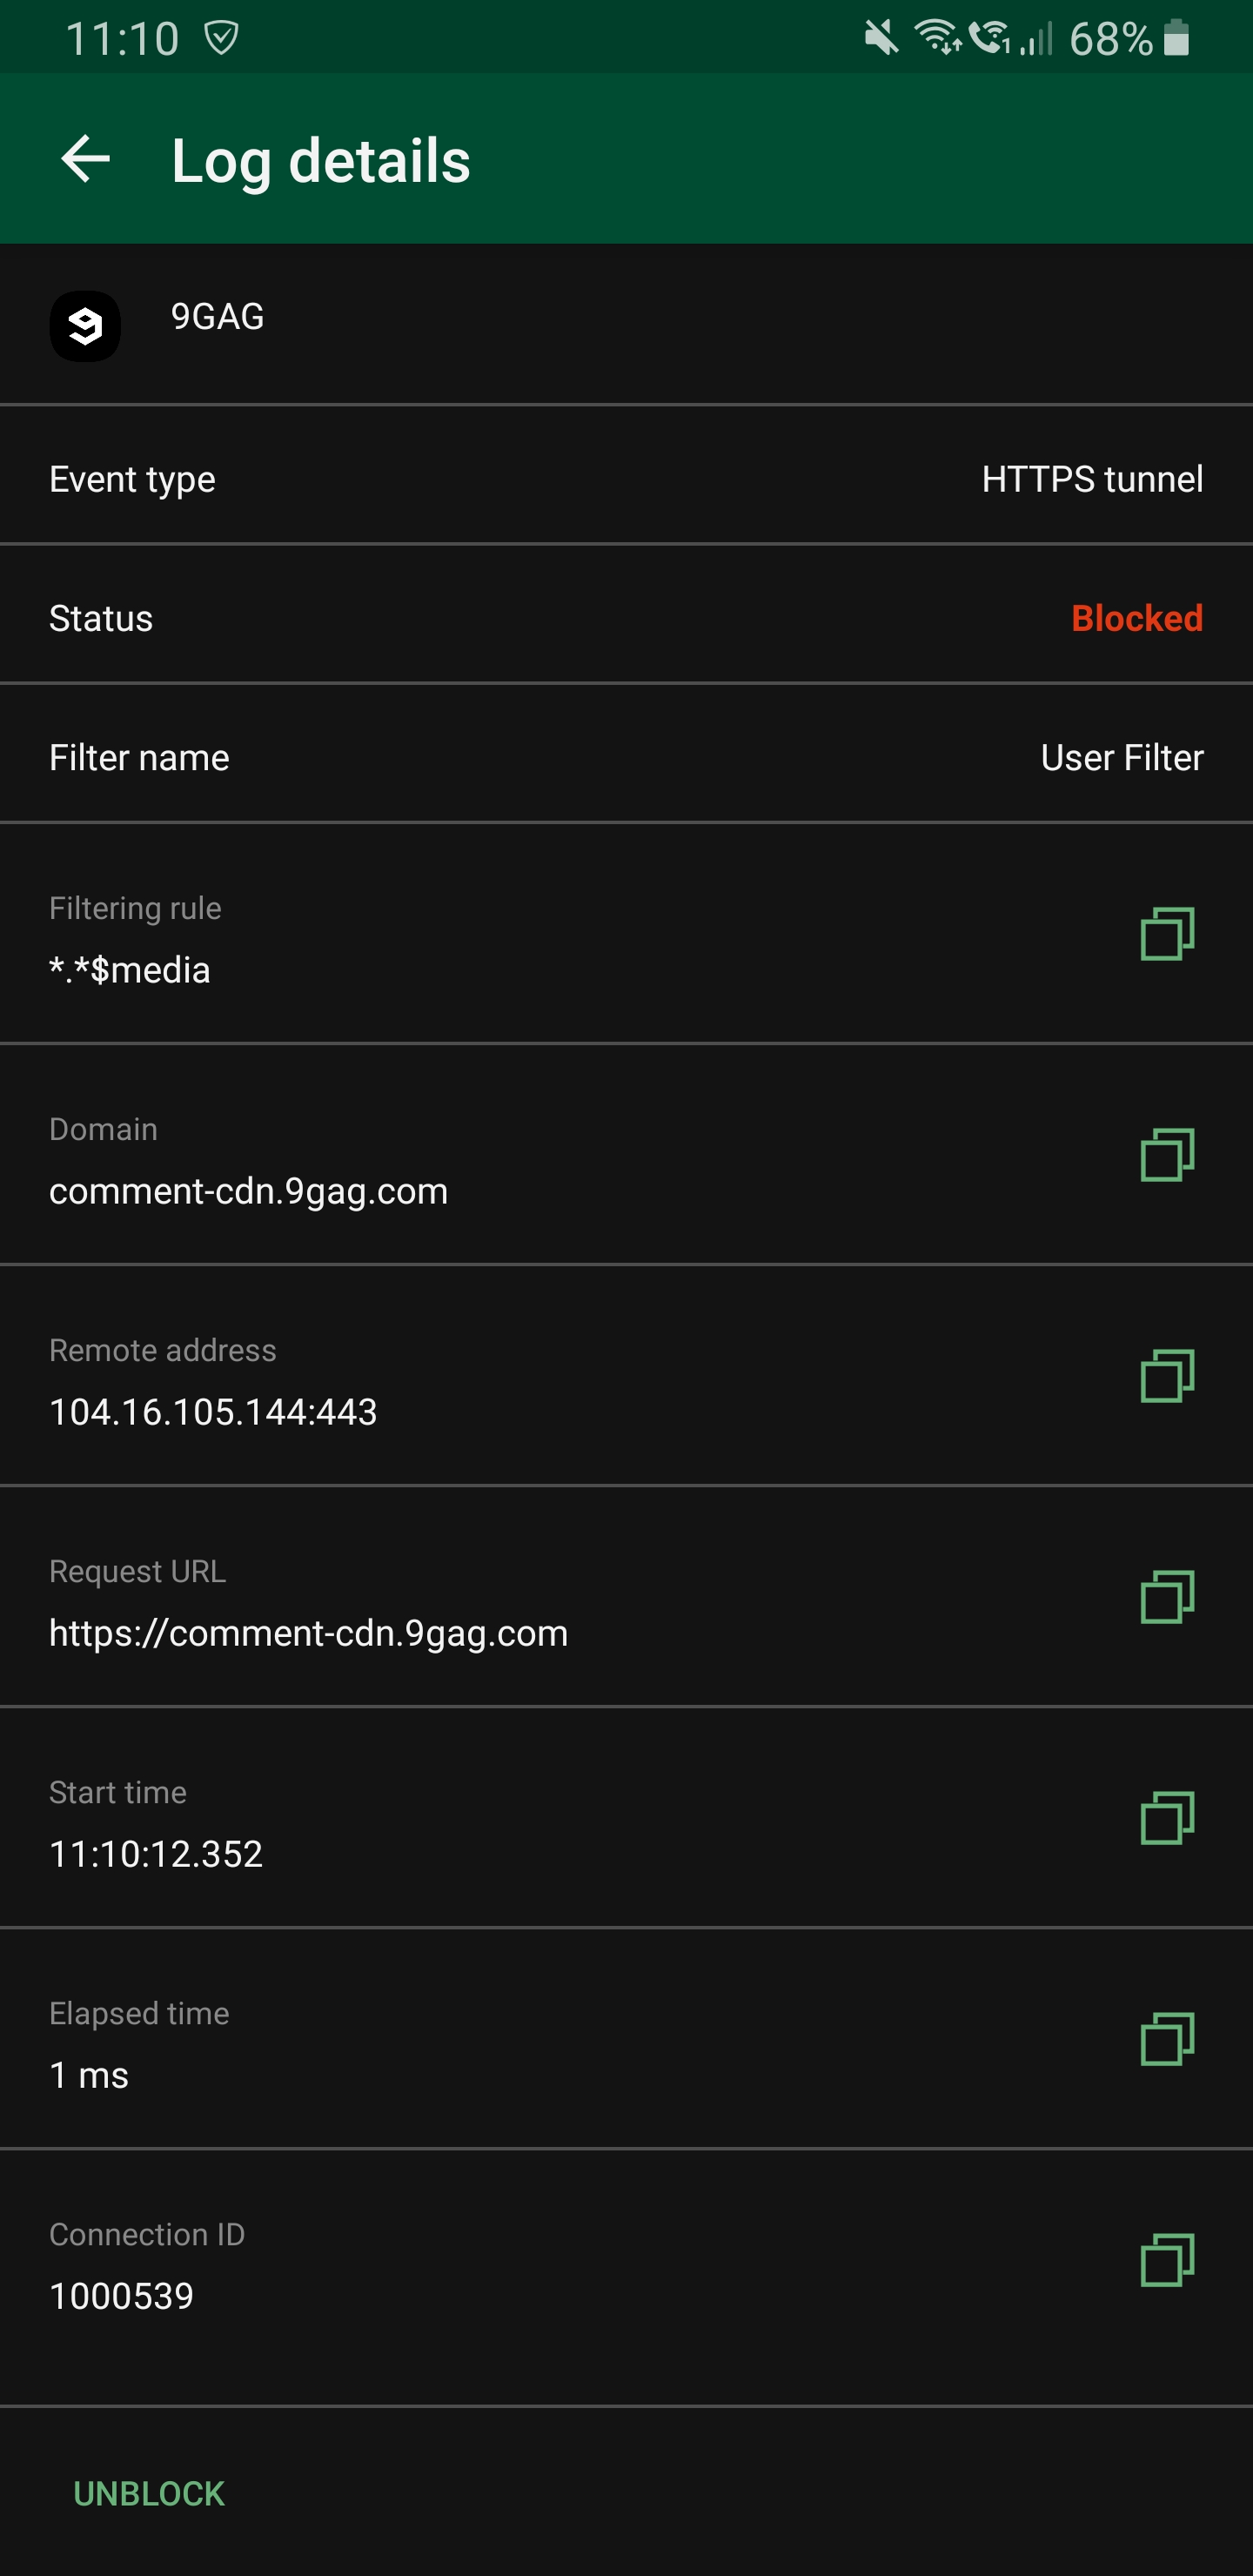Screen dimensions: 1253x2576
Task: Tap the muted sound icon in status bar
Action: [876, 37]
